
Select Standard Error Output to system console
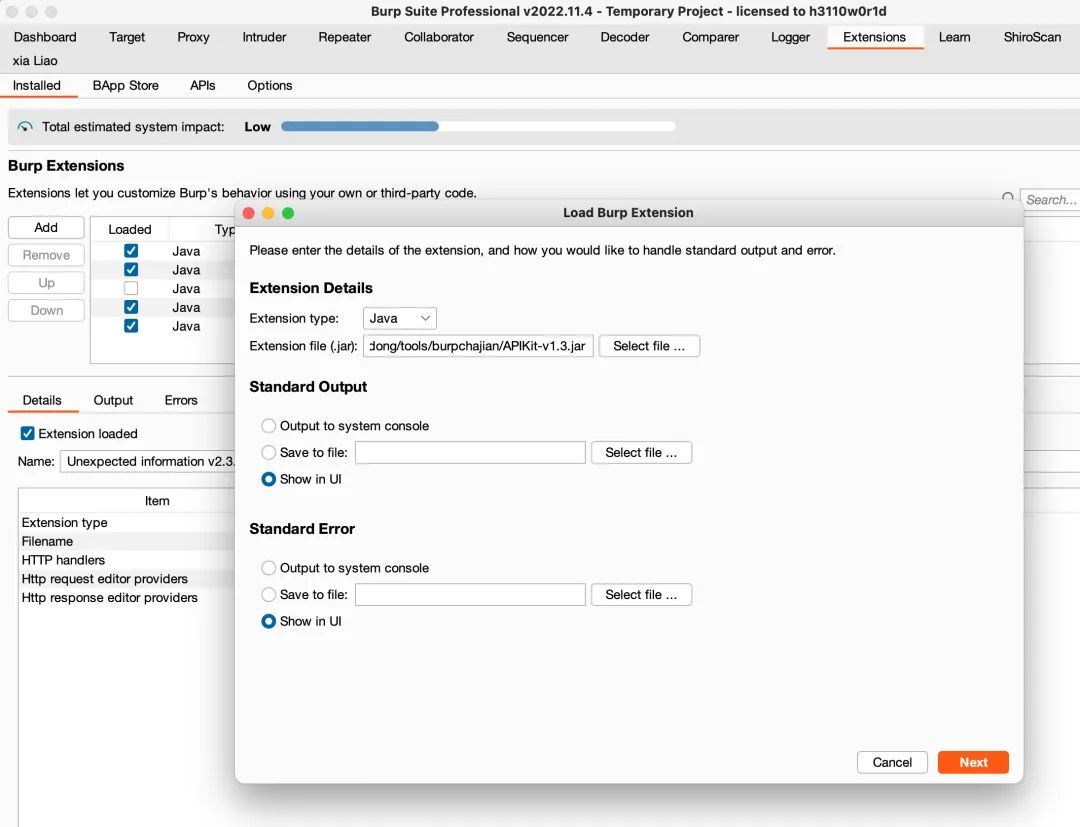pyautogui.click(x=269, y=568)
